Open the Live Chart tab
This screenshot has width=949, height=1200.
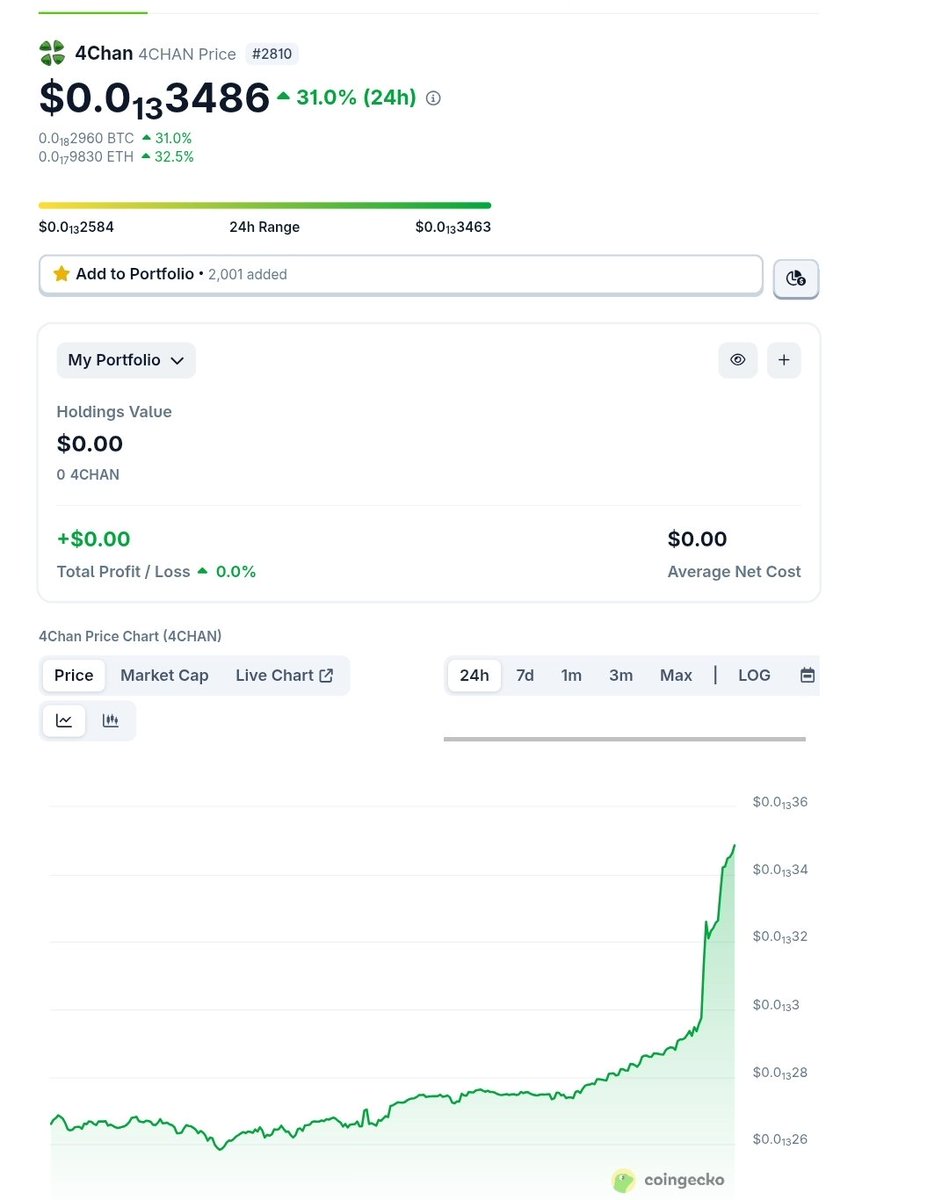click(285, 675)
